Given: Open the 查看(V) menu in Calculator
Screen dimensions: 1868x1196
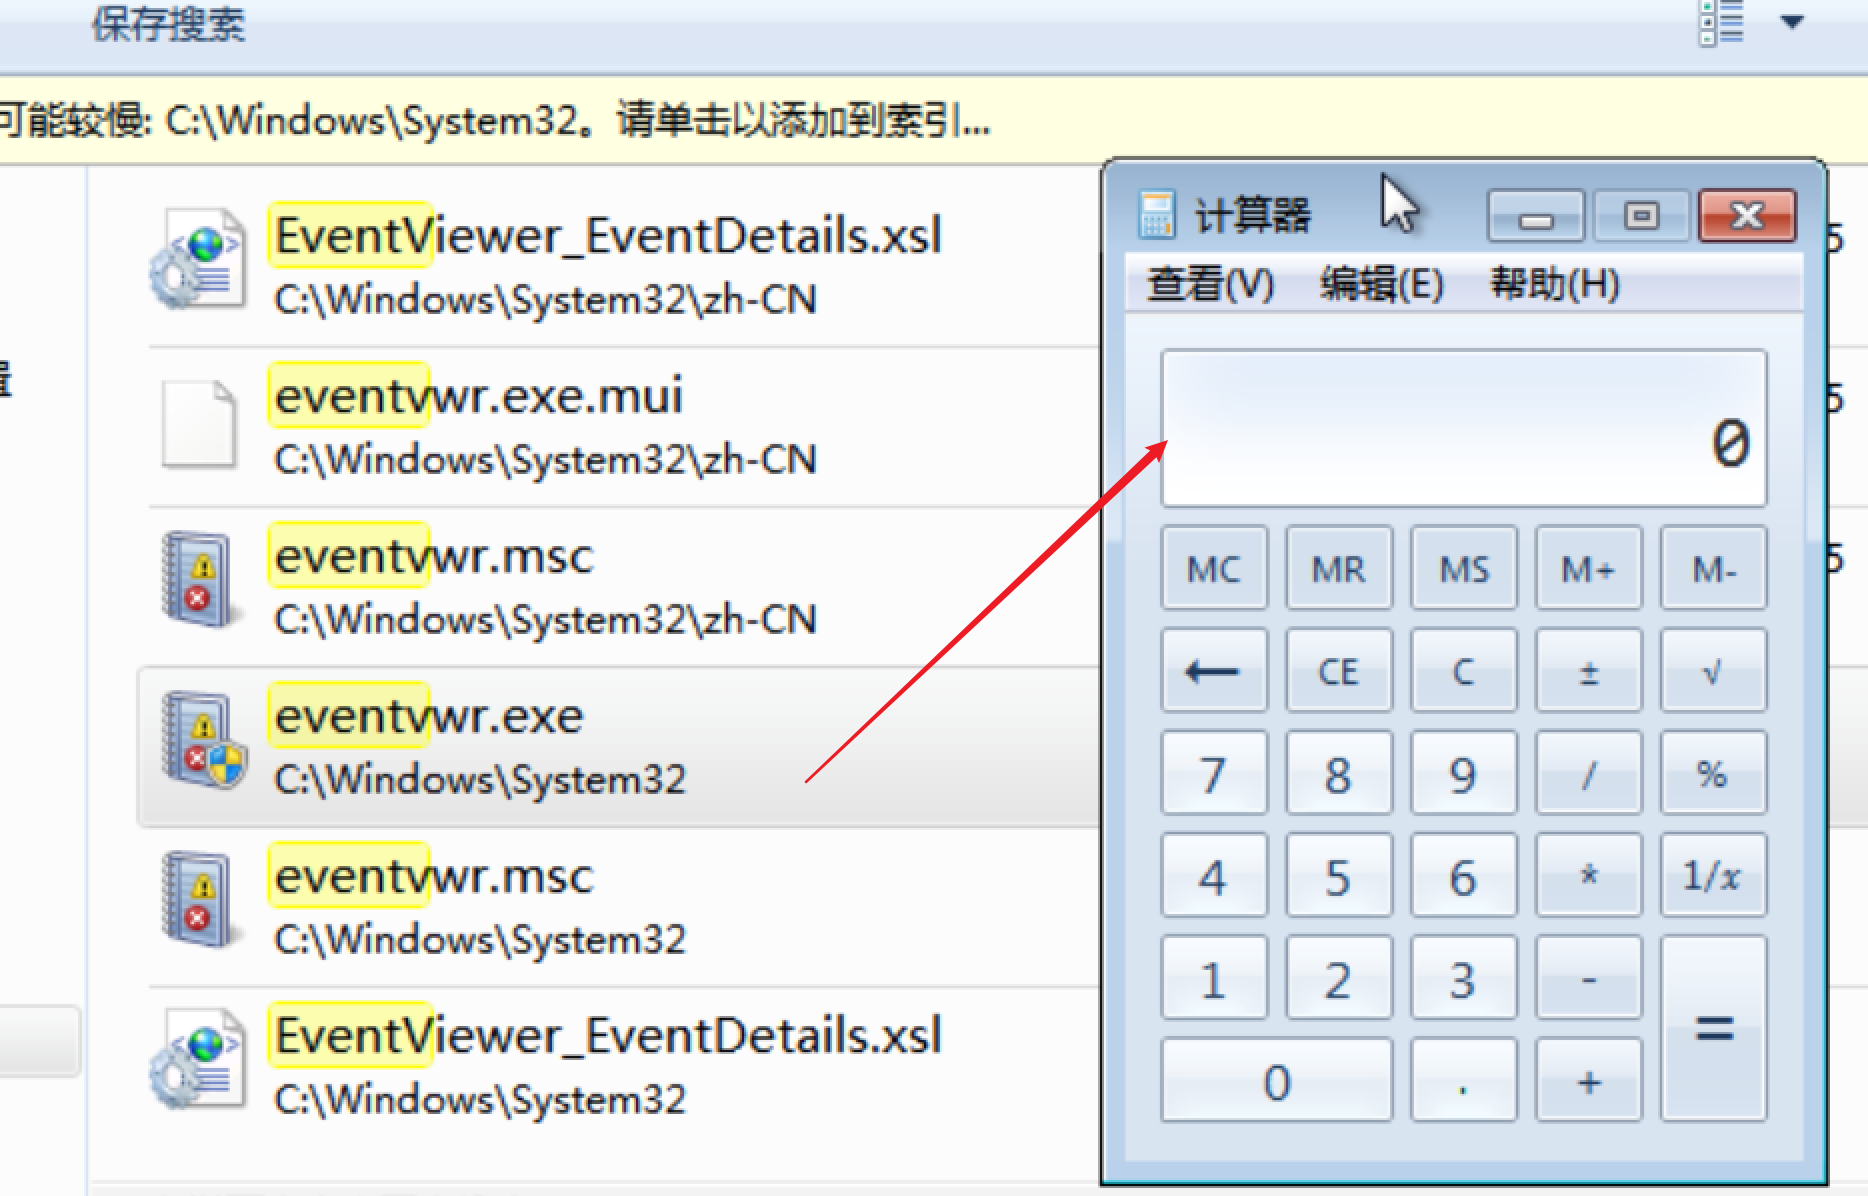Looking at the screenshot, I should tap(1210, 284).
